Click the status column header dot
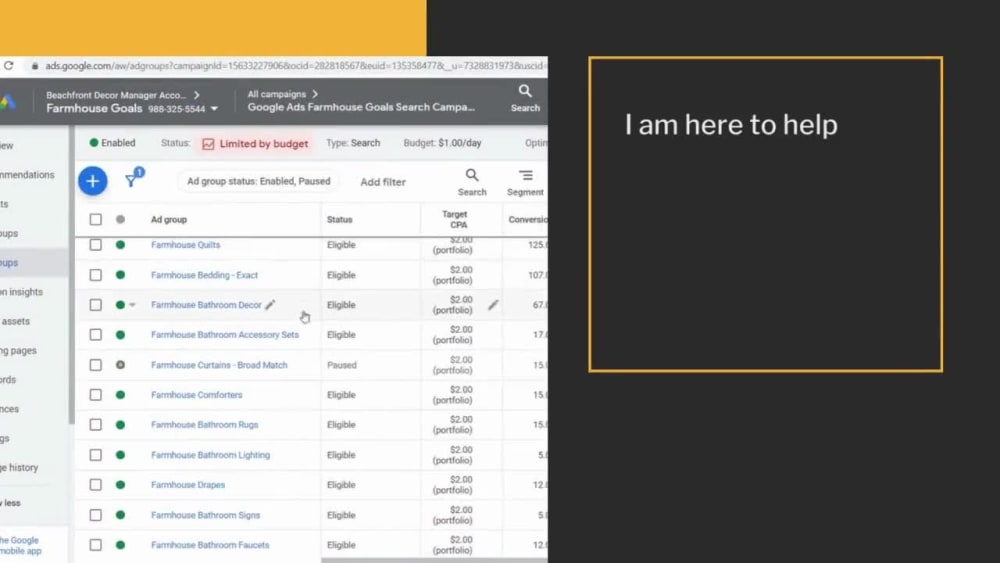1000x563 pixels. (x=120, y=219)
